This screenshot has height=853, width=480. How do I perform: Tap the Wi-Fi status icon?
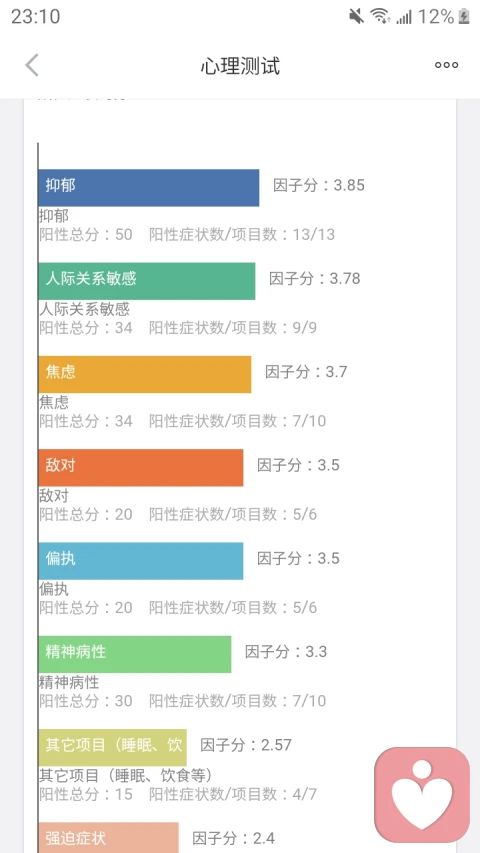pyautogui.click(x=380, y=16)
